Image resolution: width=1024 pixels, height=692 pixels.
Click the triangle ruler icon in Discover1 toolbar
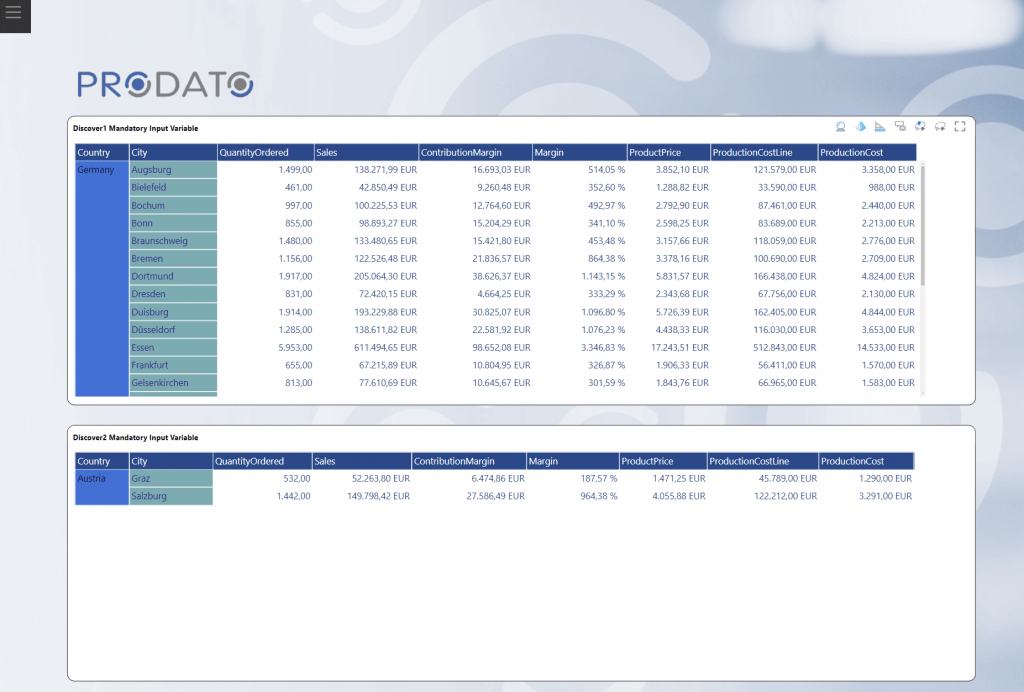[880, 127]
